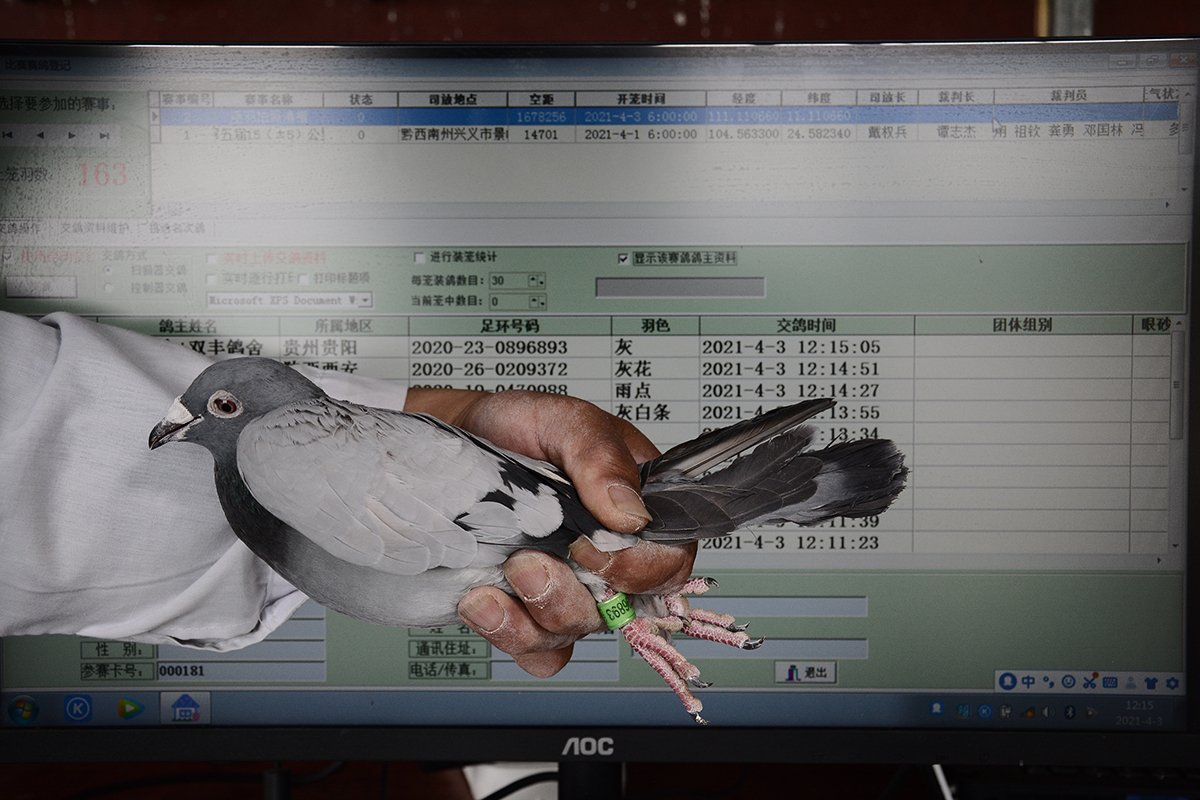Click the 交鸽时间 column header
This screenshot has height=800, width=1200.
(x=806, y=326)
